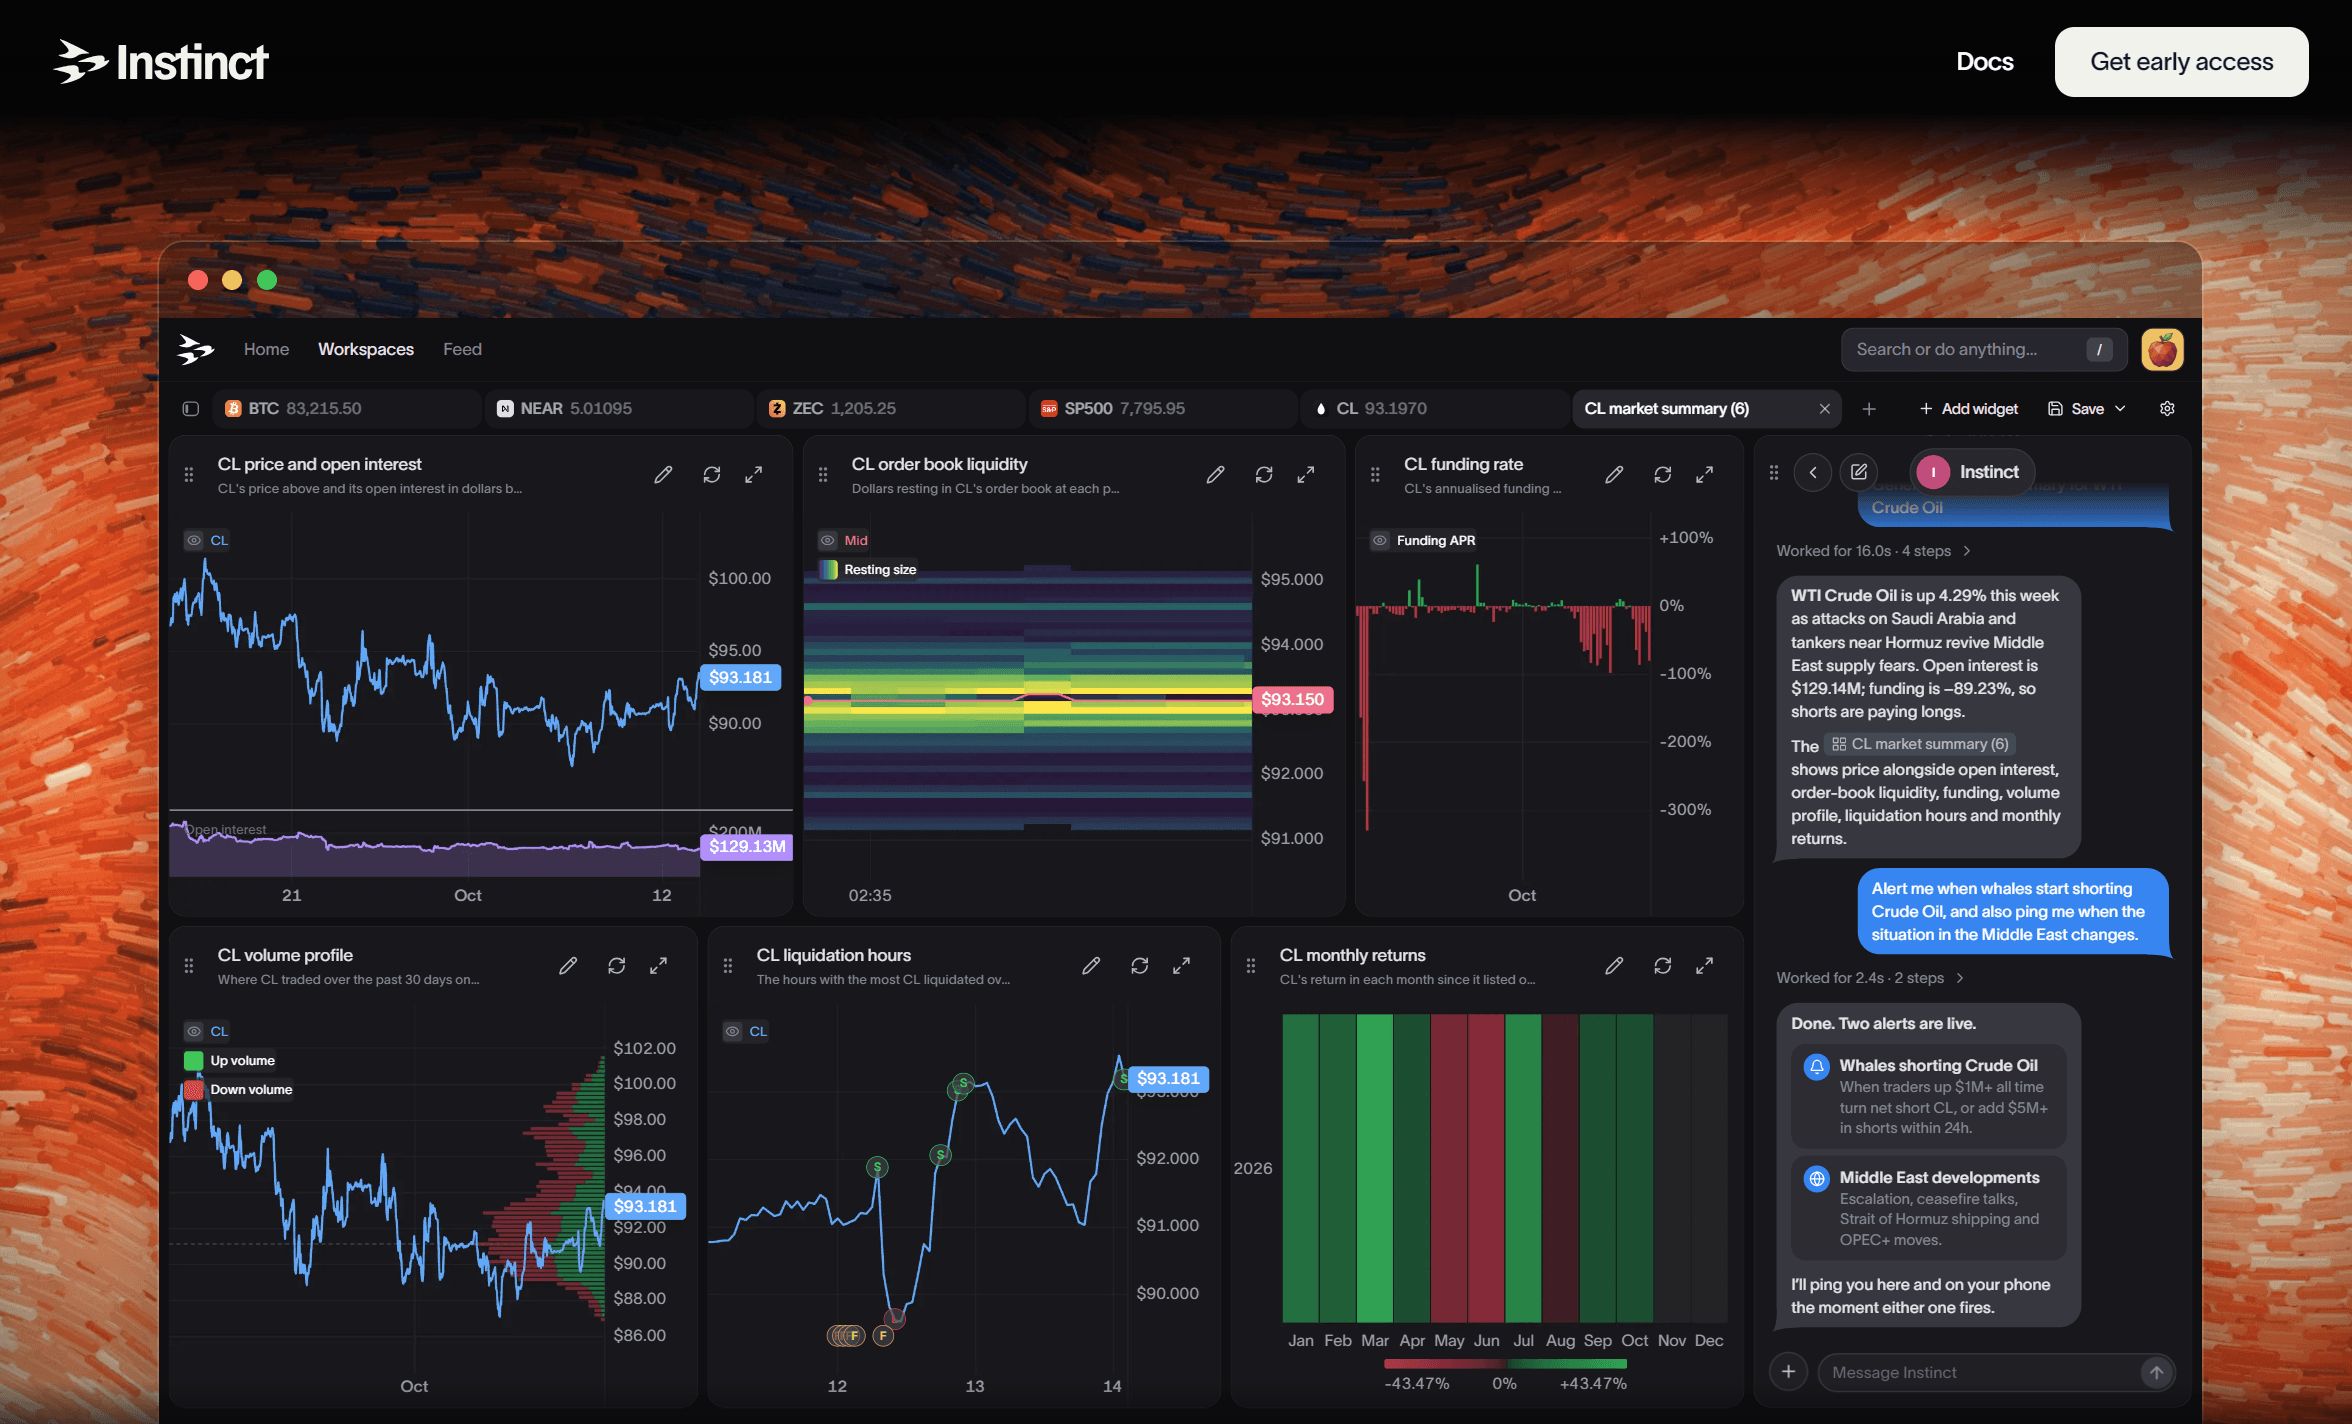Toggle the sidebar panel icon left of BTC
The width and height of the screenshot is (2352, 1424).
click(191, 408)
